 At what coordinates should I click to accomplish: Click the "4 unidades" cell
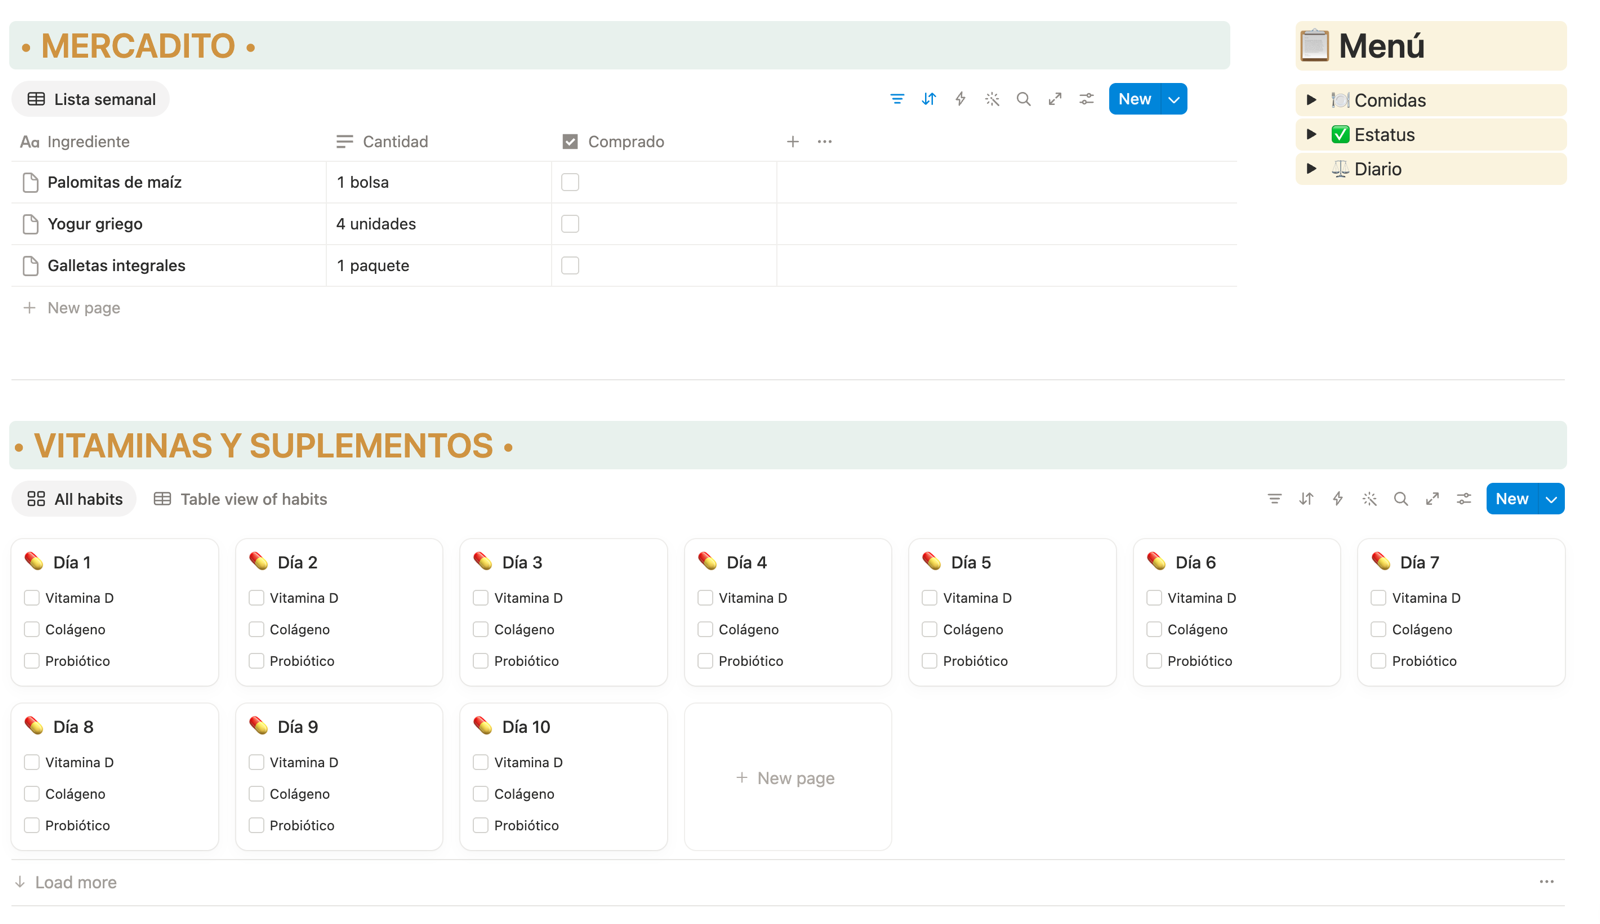[x=439, y=224]
